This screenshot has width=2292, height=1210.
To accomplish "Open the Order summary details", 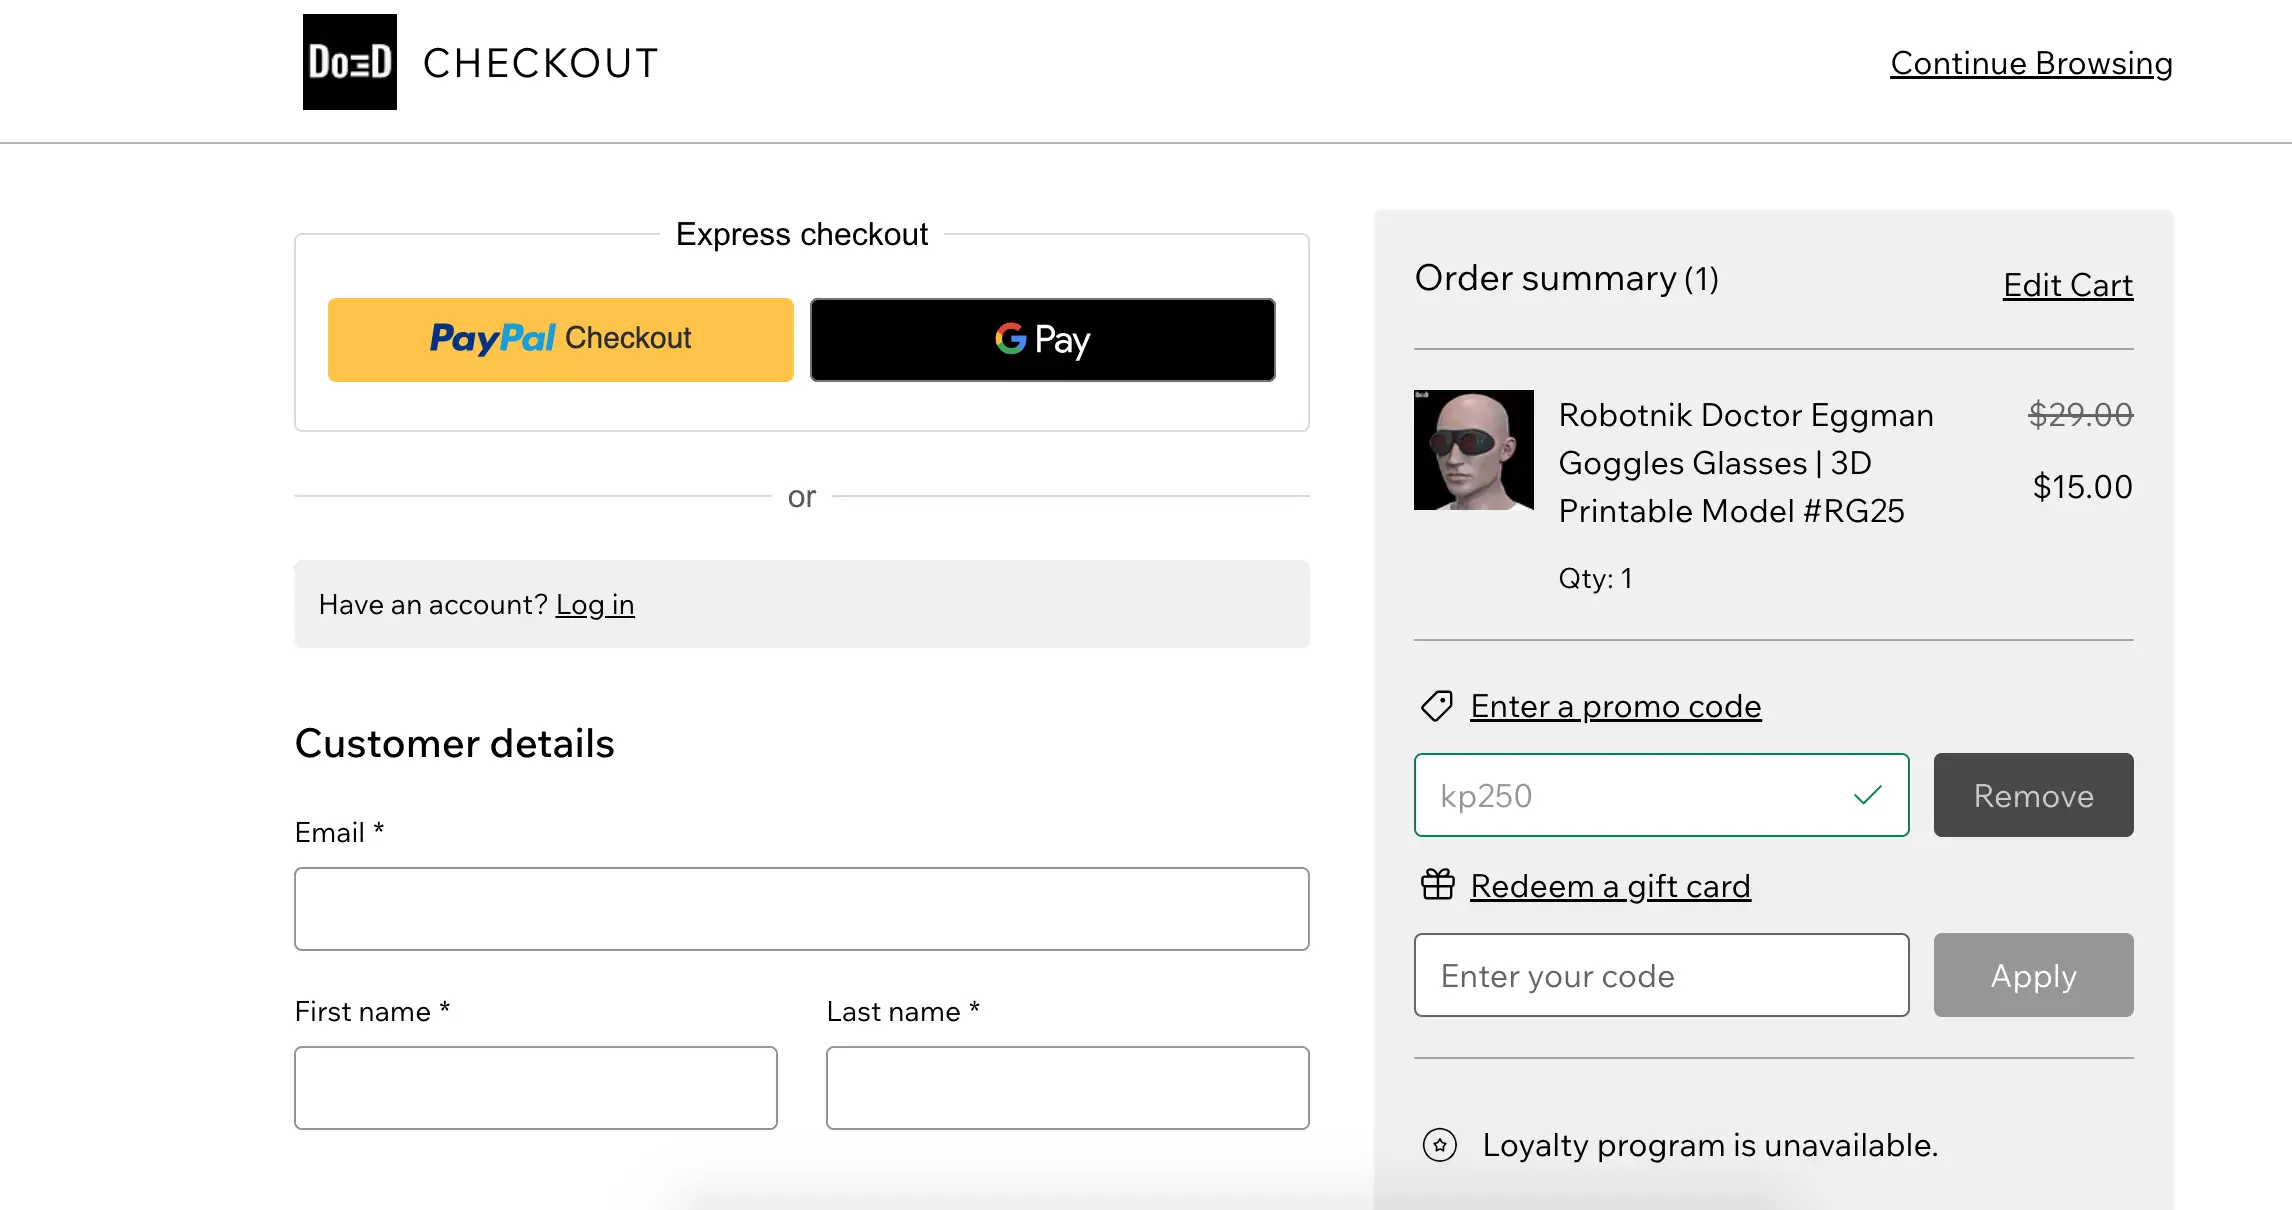I will (1566, 278).
